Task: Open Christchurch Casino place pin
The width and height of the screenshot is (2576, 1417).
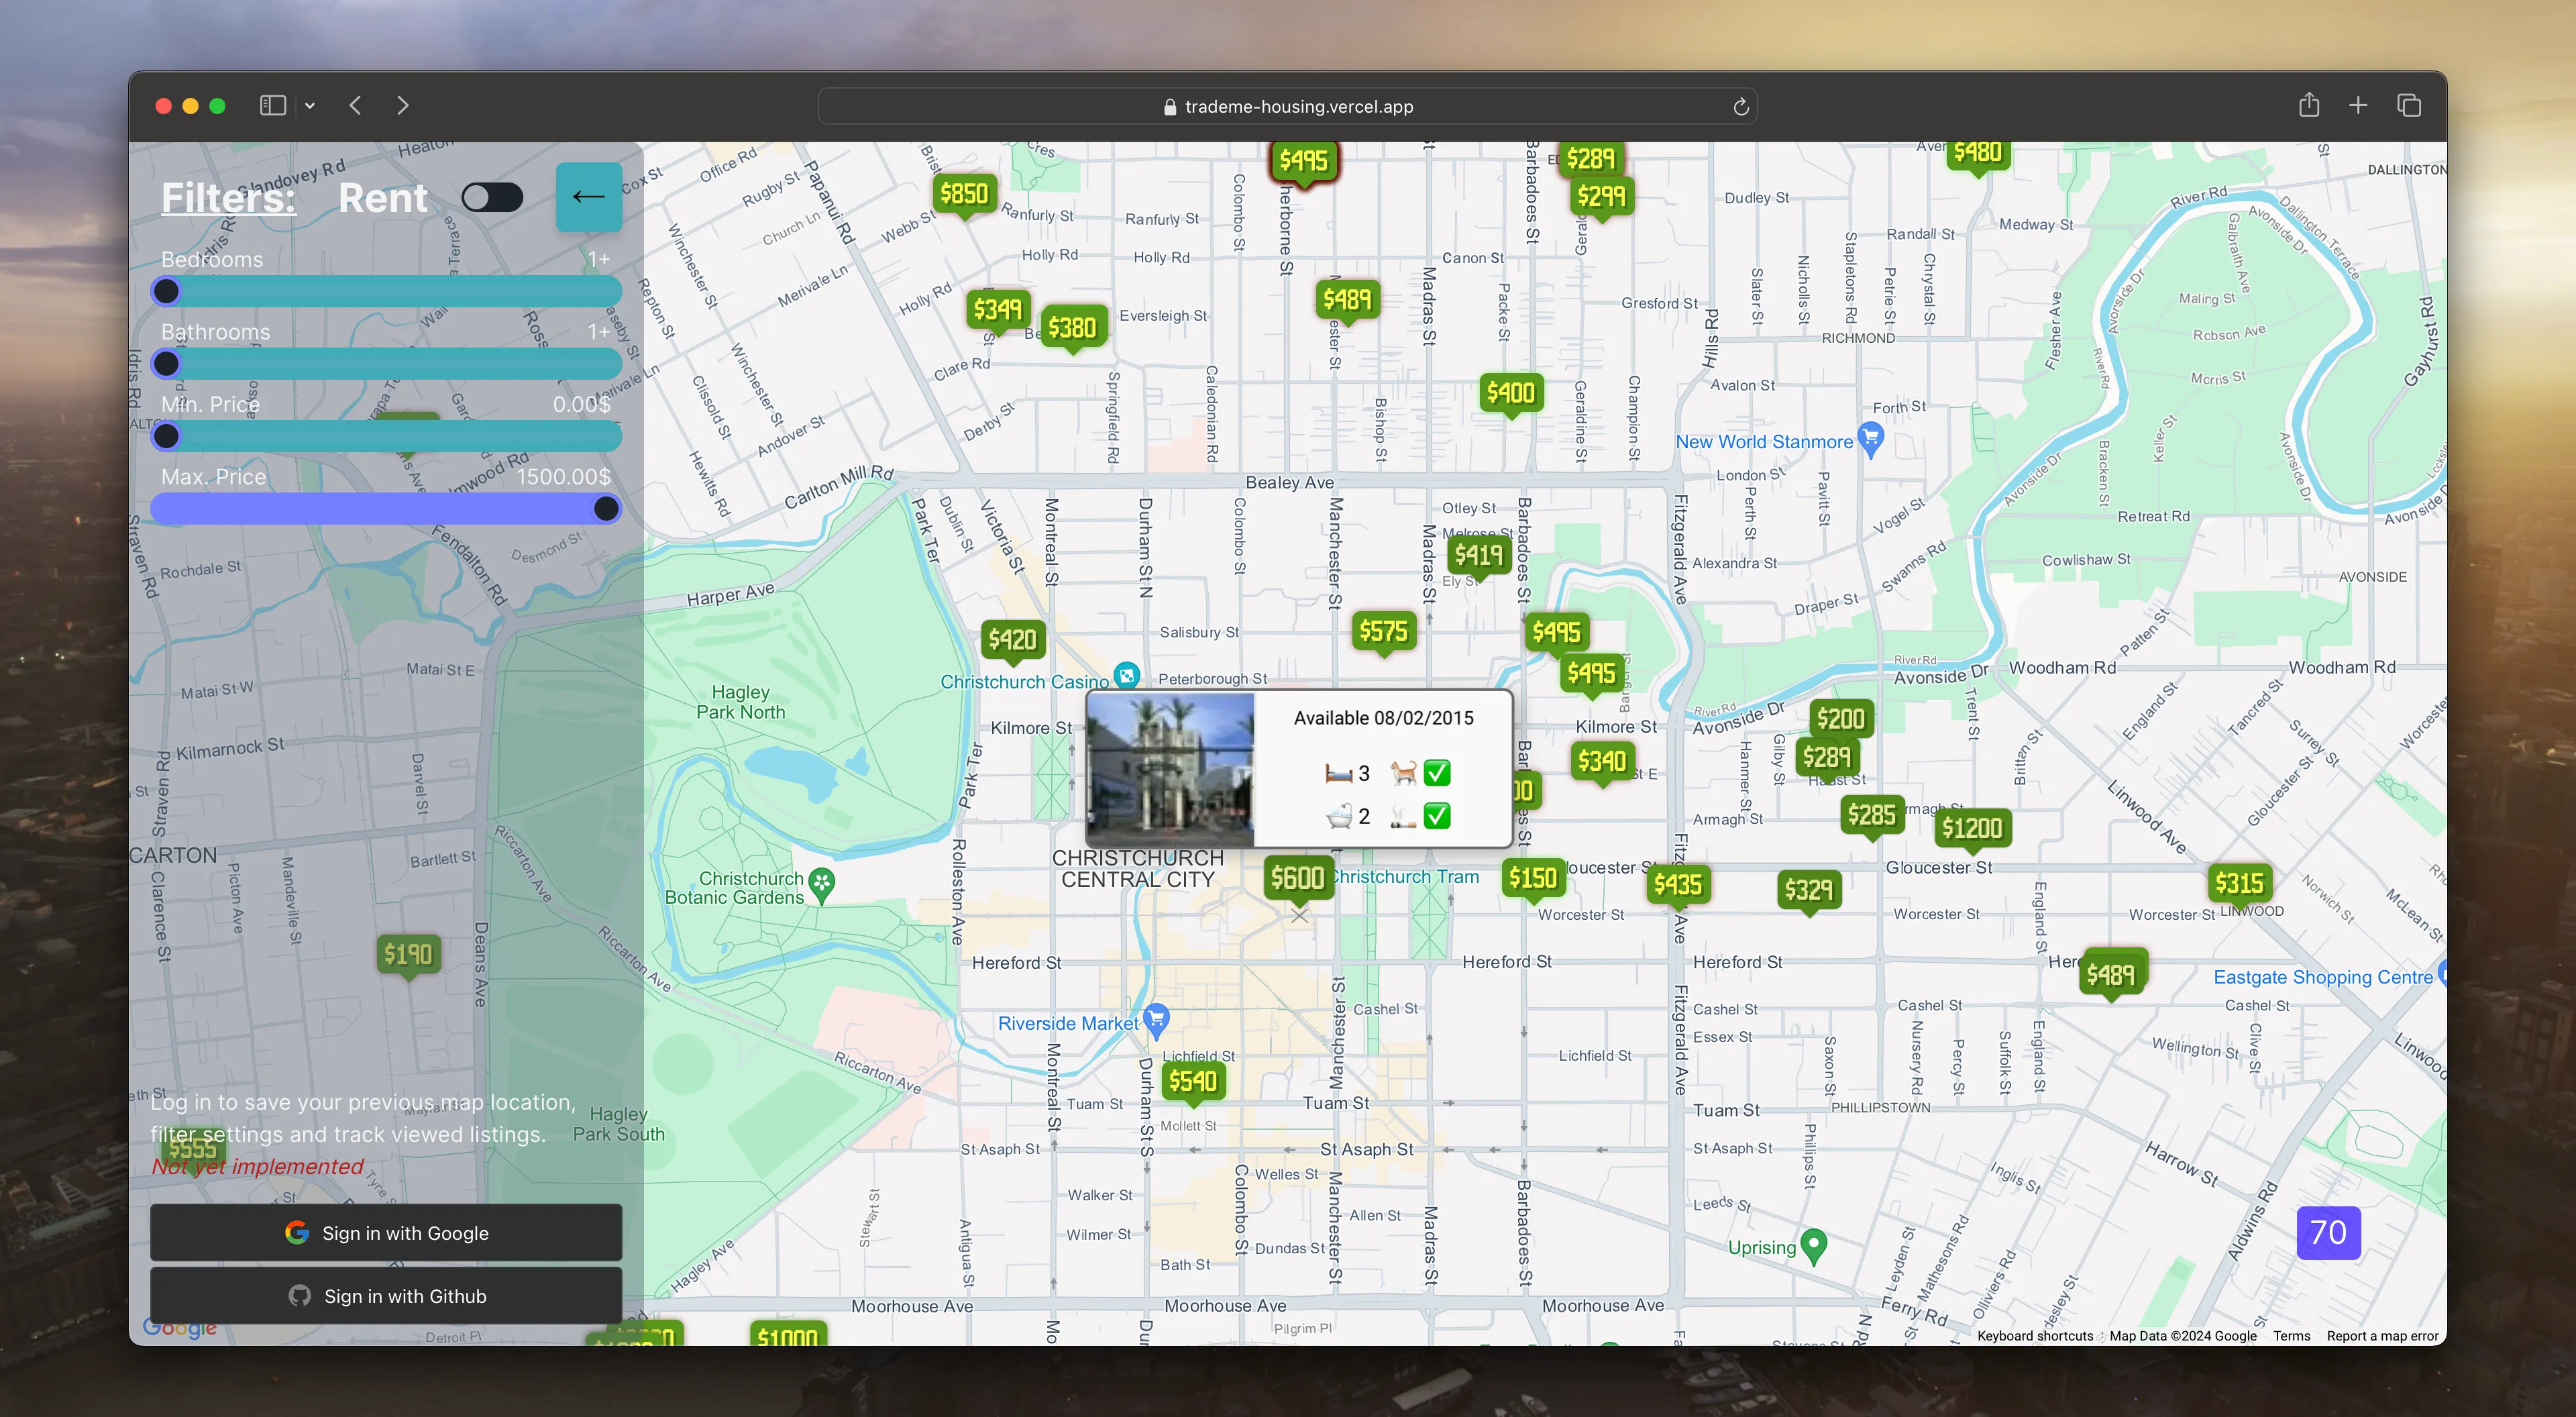Action: [1126, 676]
